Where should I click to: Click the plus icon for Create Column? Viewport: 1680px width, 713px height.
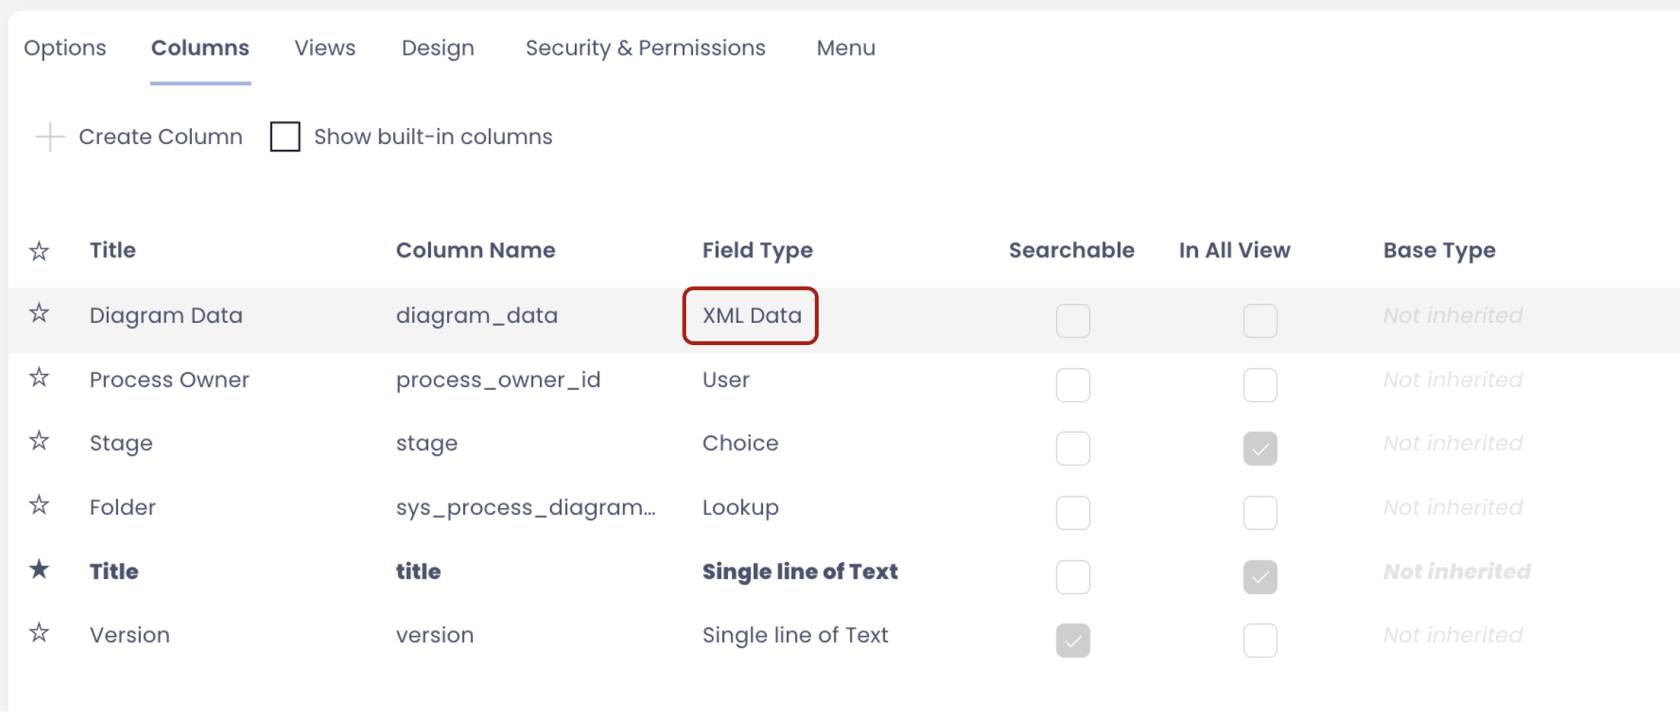(49, 137)
